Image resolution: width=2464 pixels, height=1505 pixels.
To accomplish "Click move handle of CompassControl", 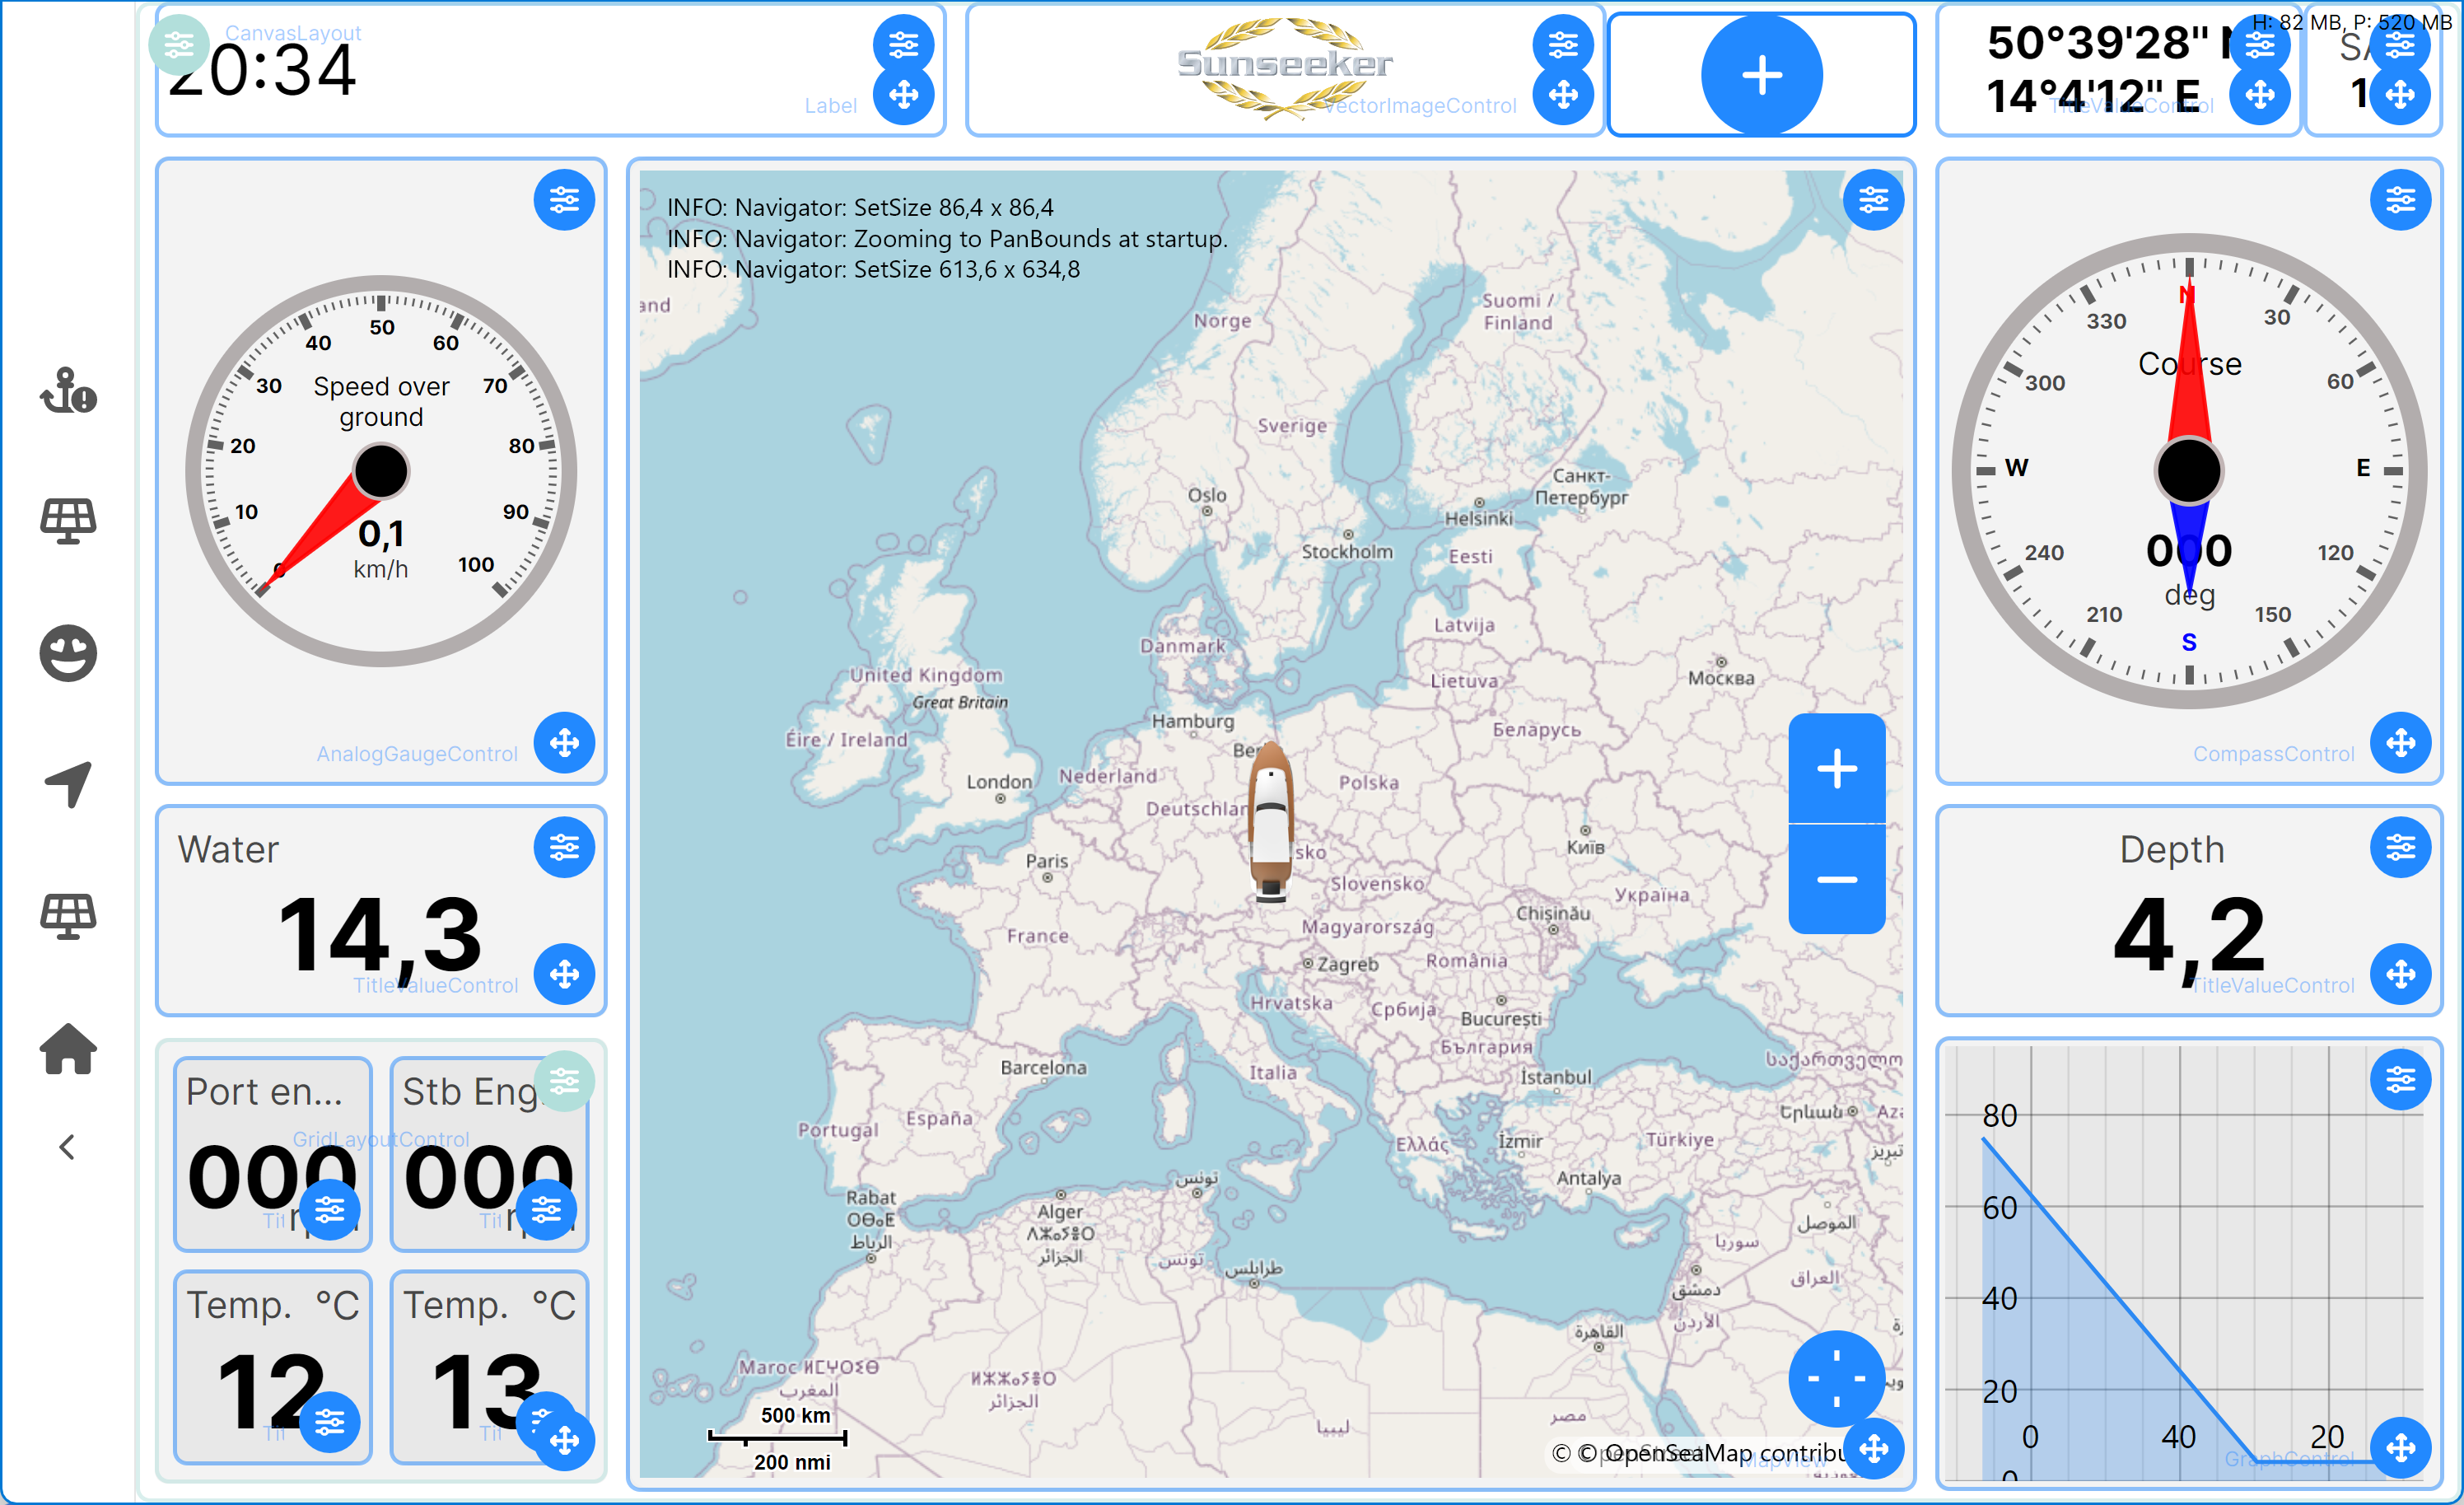I will pyautogui.click(x=2400, y=743).
